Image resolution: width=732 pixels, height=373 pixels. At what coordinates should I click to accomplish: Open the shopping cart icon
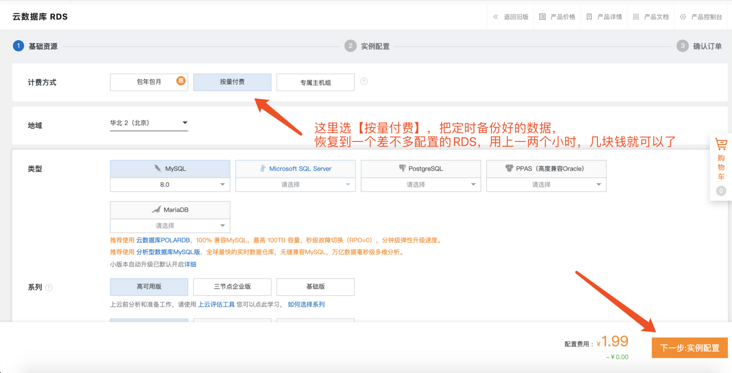(x=721, y=144)
